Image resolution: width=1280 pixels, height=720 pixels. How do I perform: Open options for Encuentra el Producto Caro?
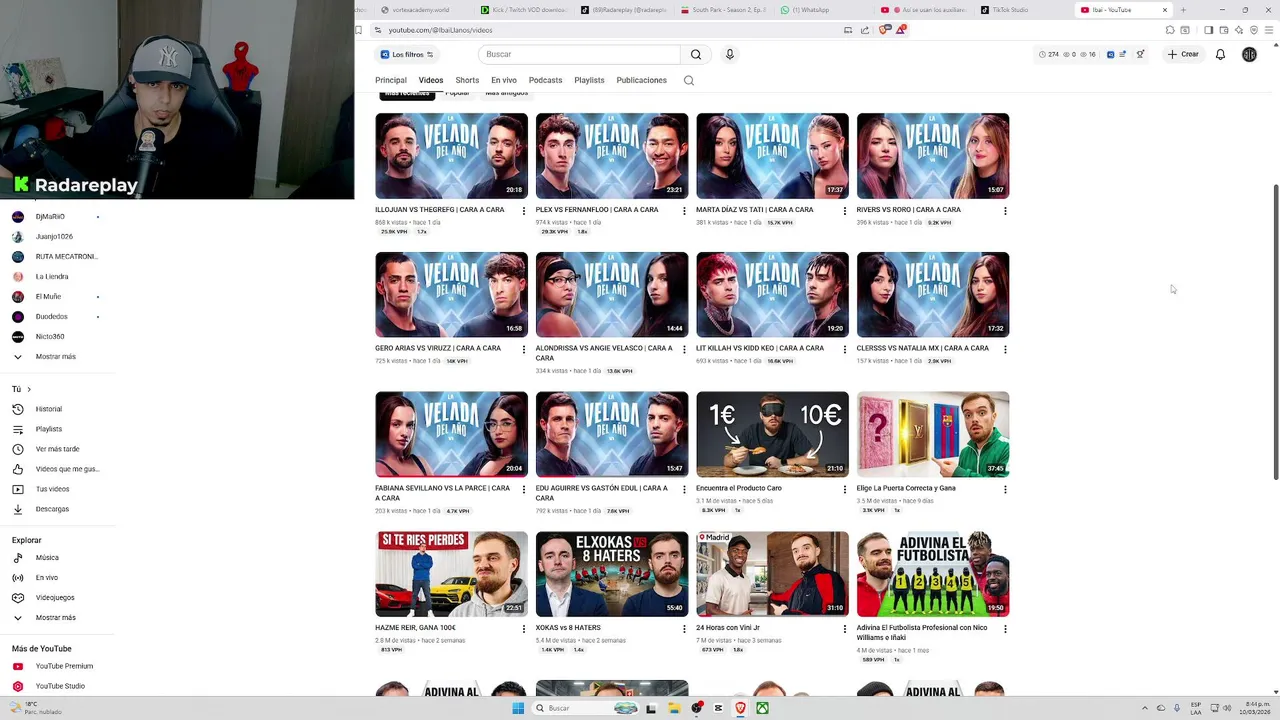tap(845, 489)
